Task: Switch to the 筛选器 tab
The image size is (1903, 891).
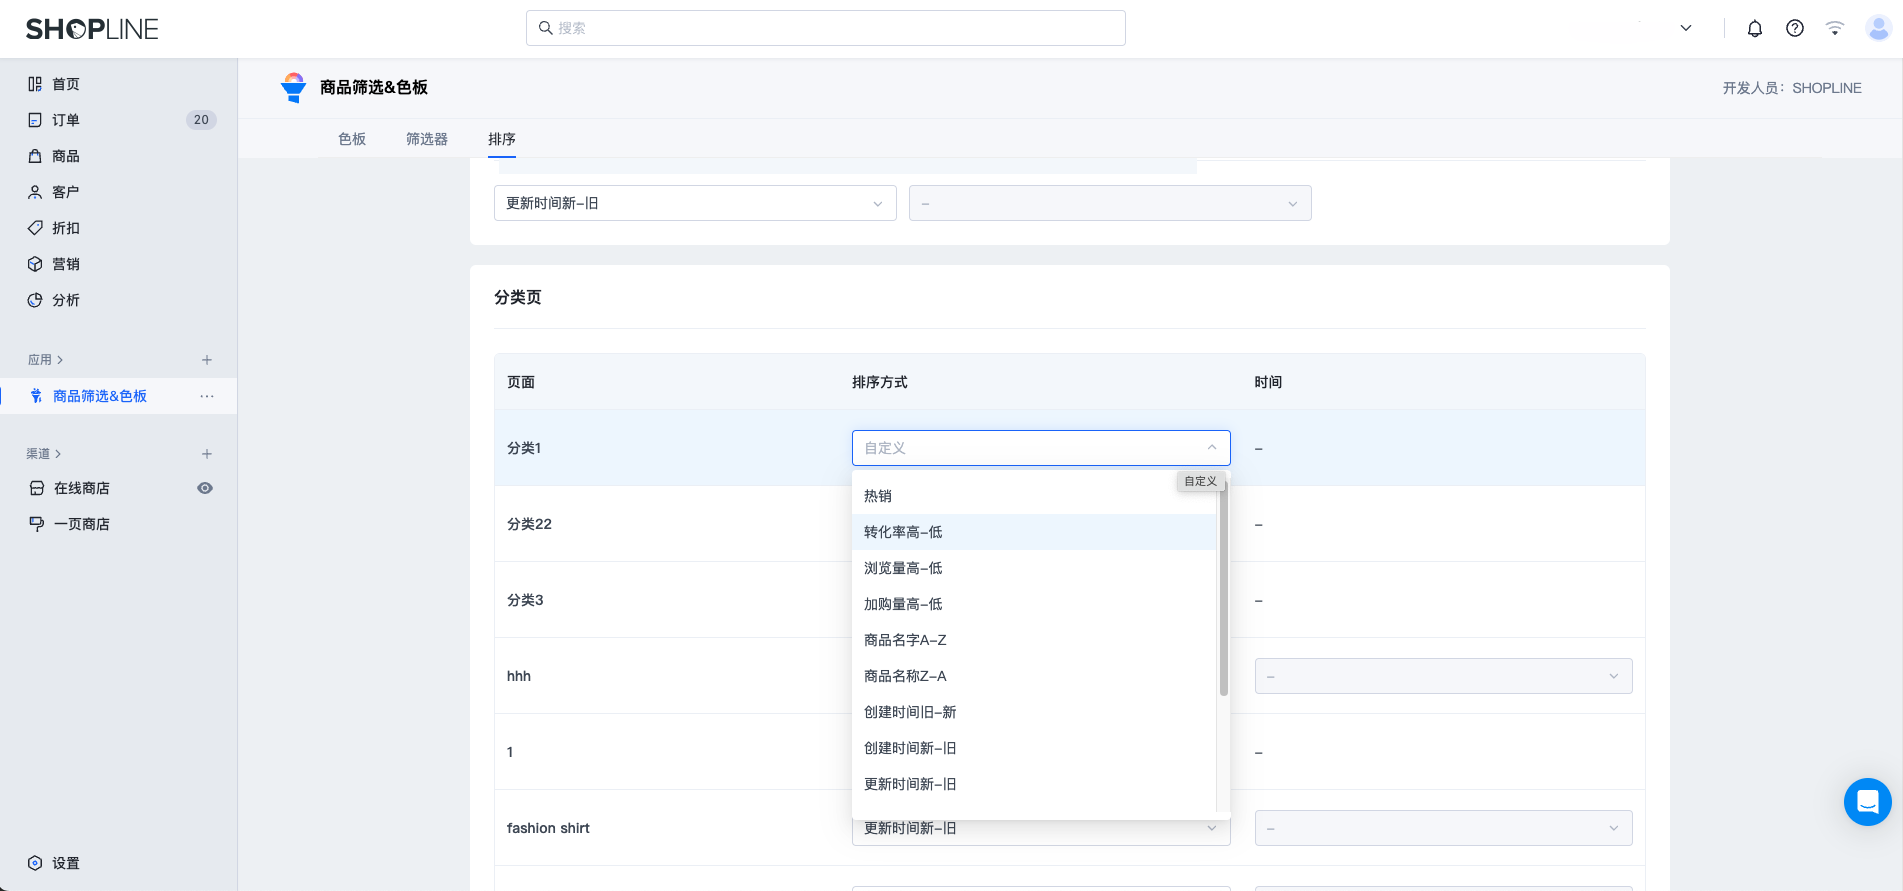Action: pyautogui.click(x=427, y=139)
